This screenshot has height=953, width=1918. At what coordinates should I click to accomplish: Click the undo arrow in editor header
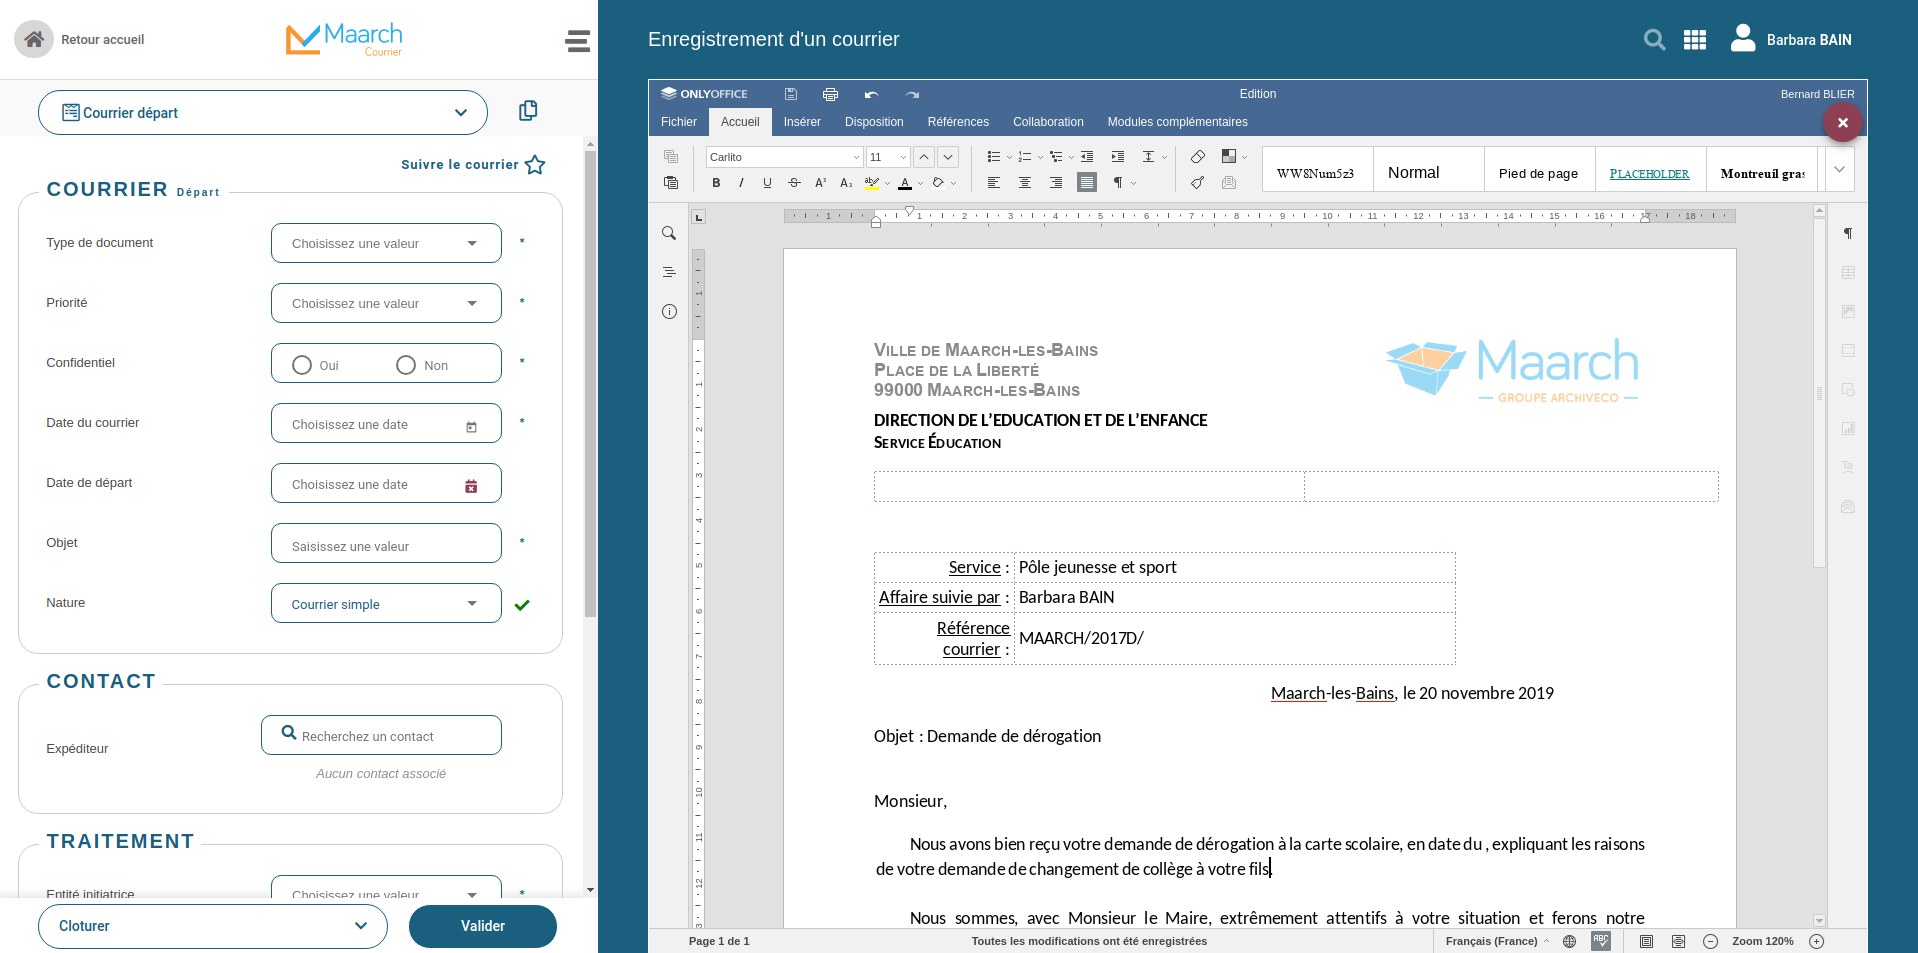click(871, 94)
